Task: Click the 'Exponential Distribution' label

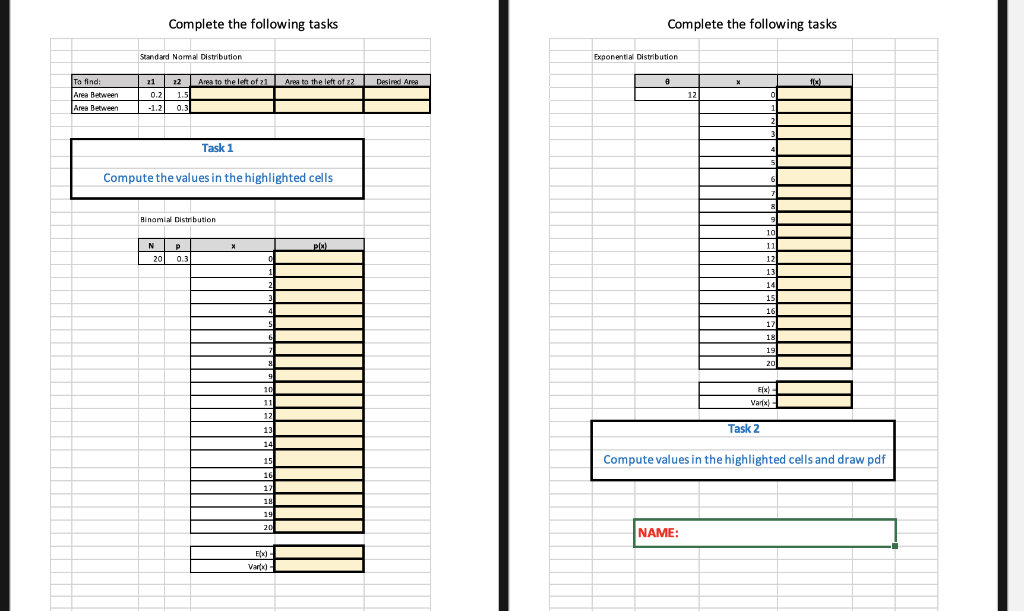Action: coord(635,57)
